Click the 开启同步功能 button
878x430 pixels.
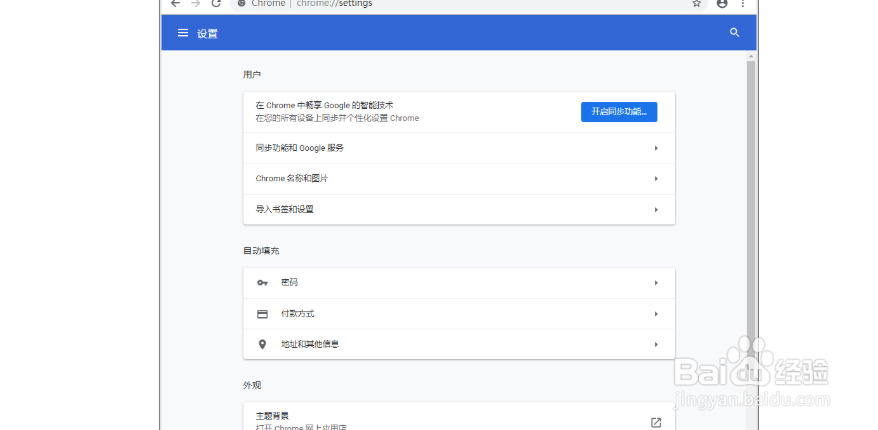[619, 112]
